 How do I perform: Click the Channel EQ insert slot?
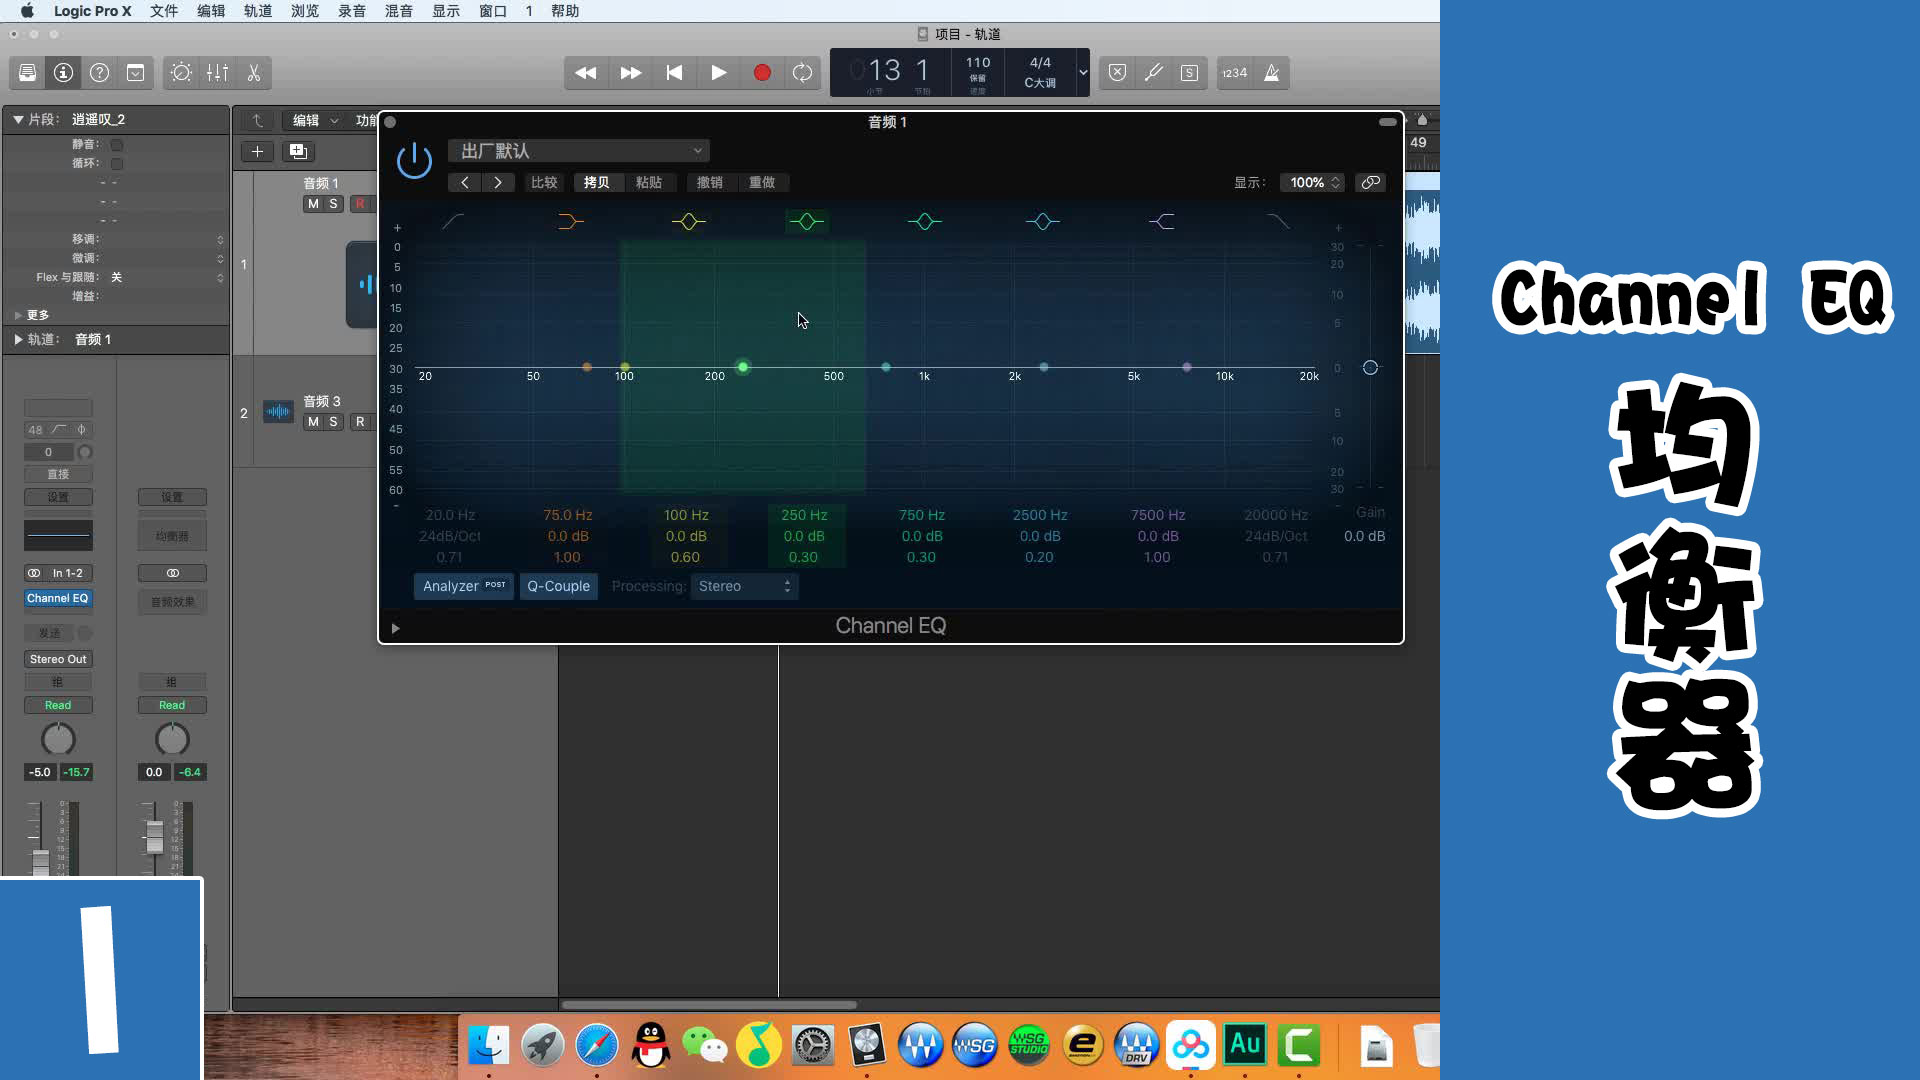tap(58, 598)
